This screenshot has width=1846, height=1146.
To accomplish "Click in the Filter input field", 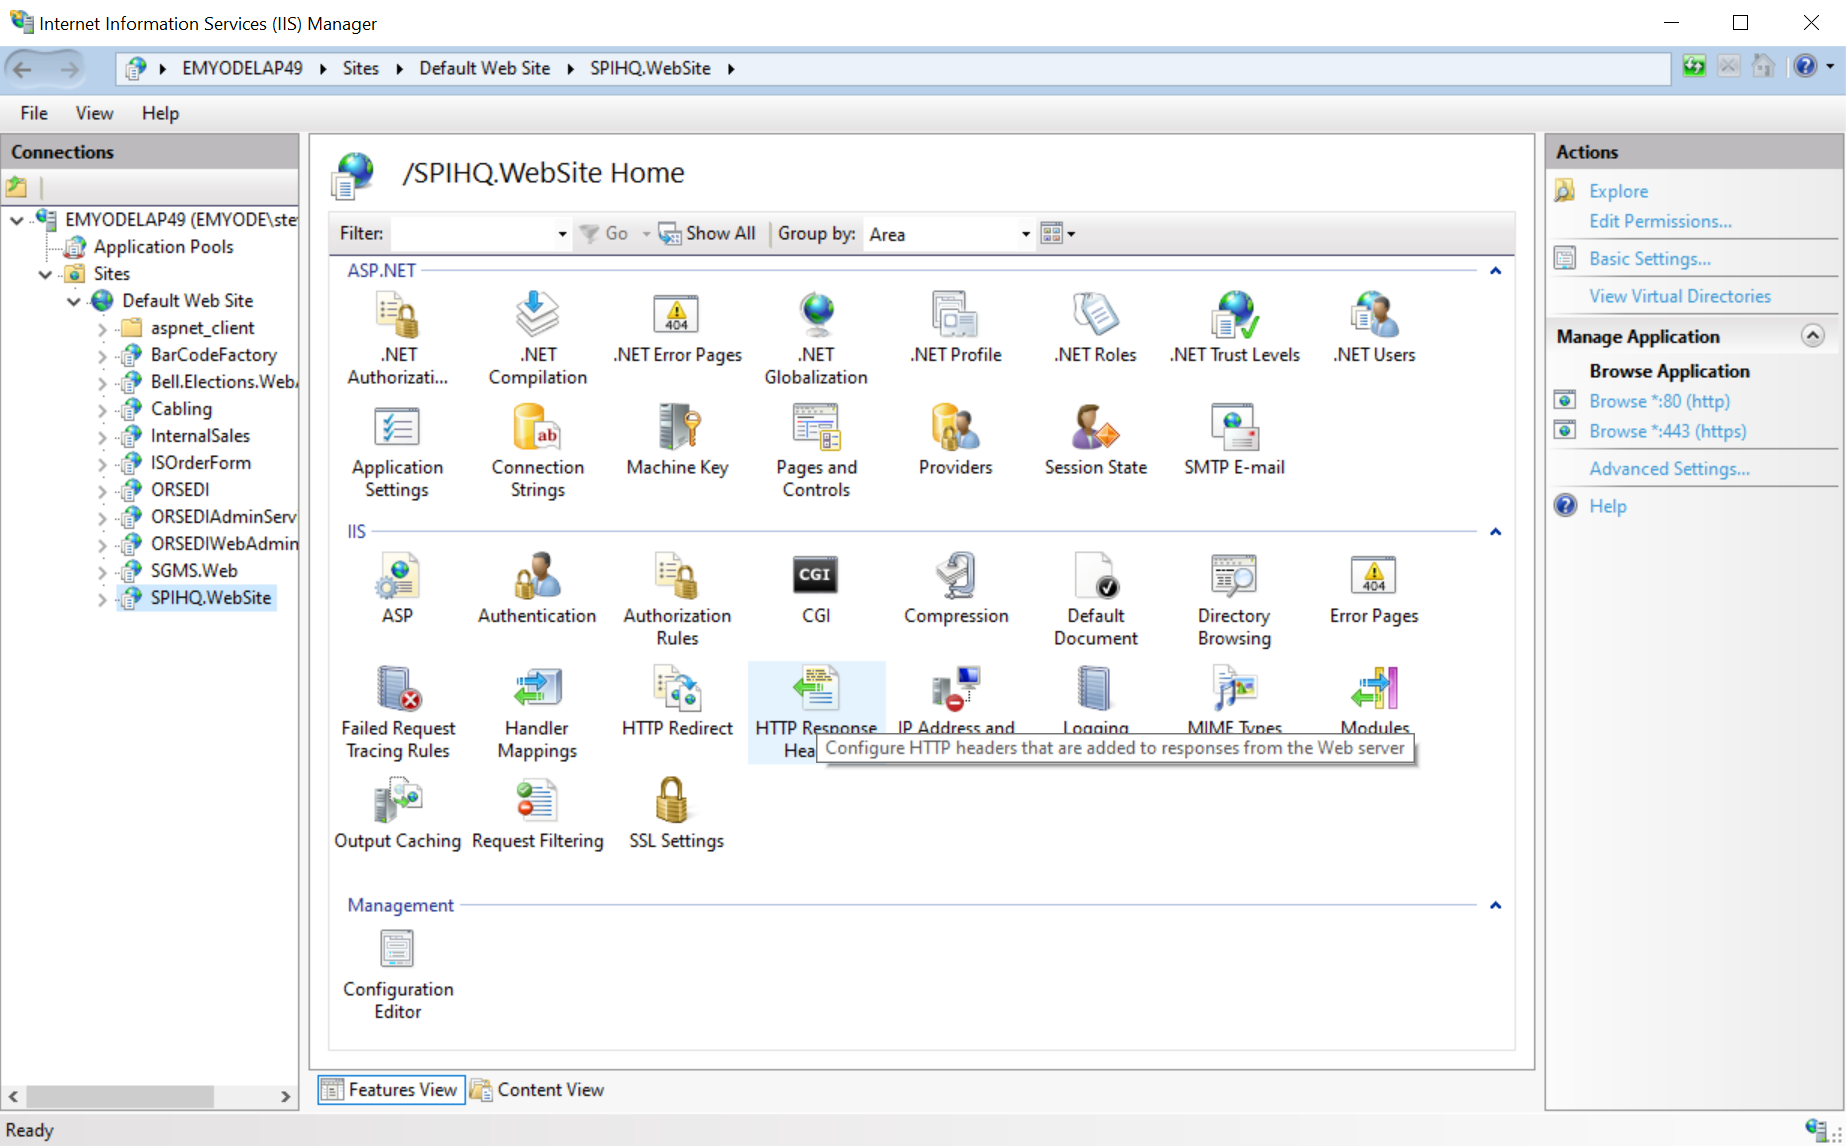I will 474,234.
